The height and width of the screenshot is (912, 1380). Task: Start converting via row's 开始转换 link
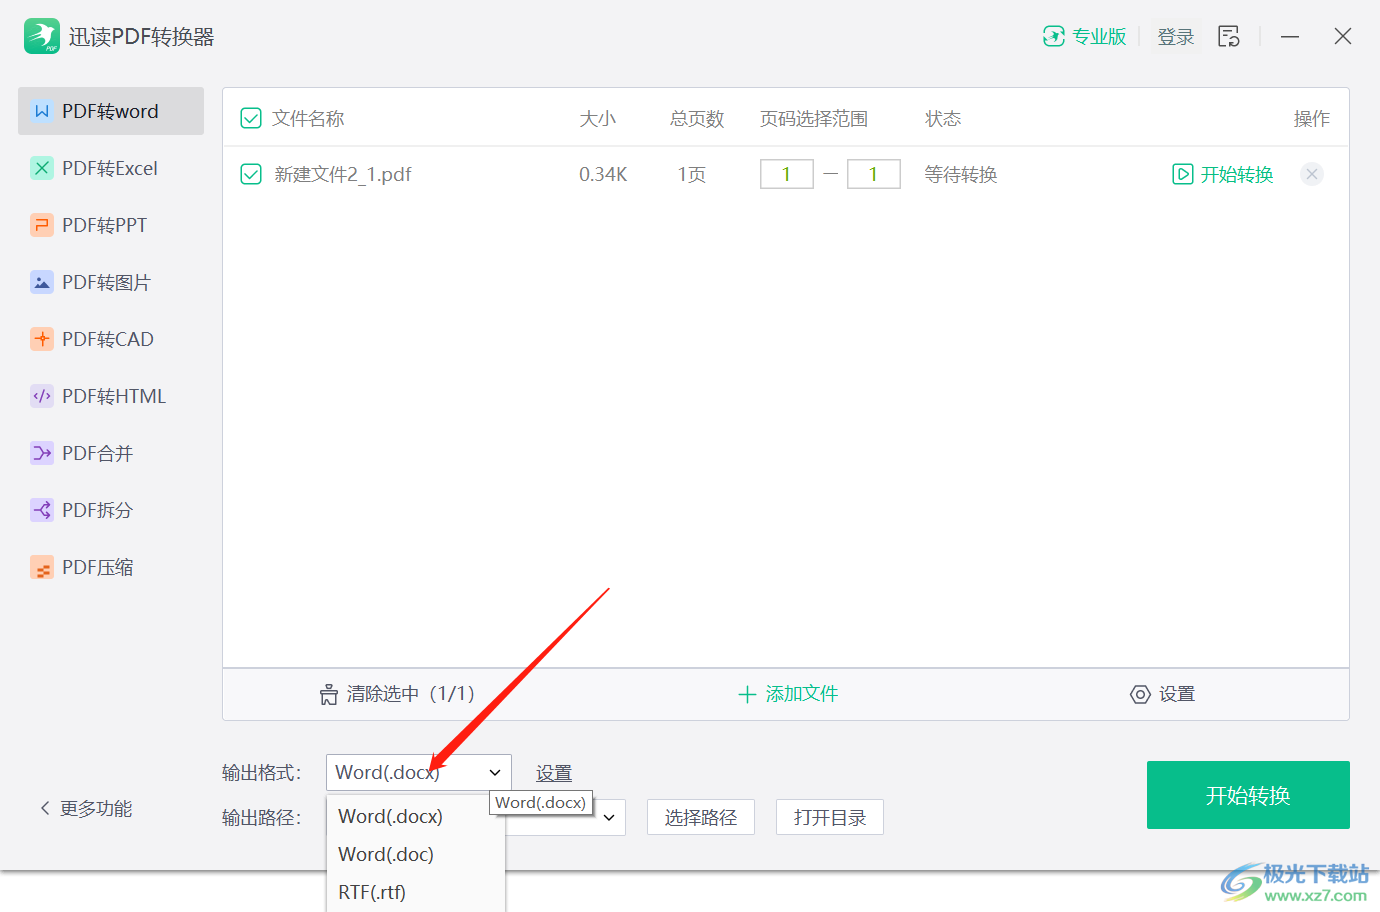click(x=1237, y=175)
